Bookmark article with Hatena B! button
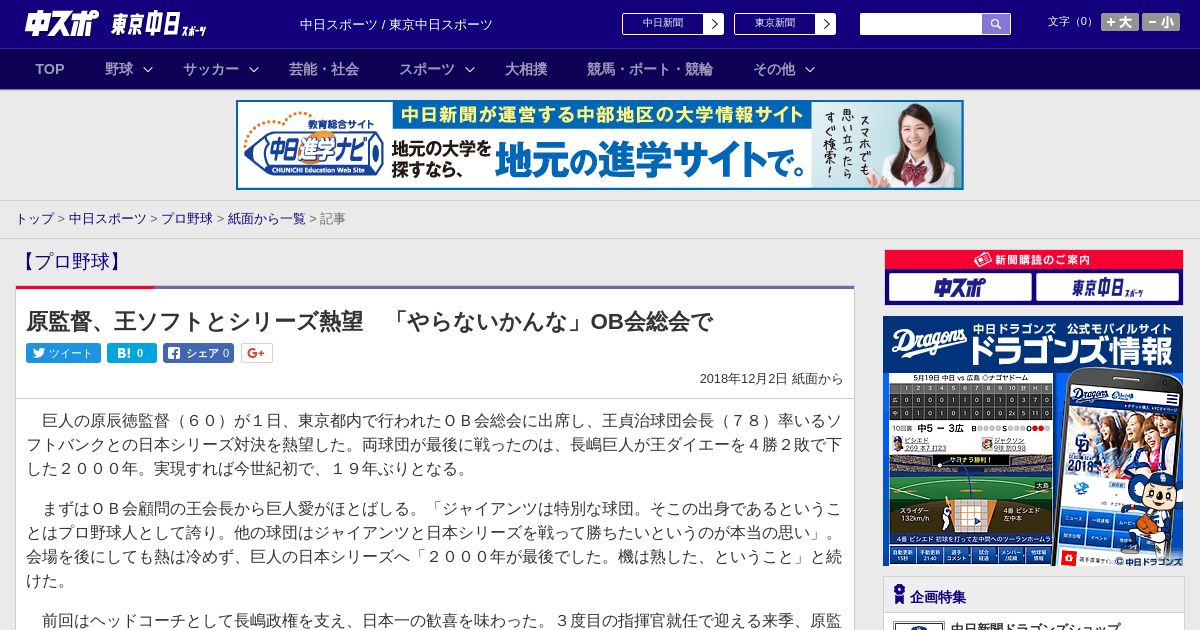 pos(132,353)
